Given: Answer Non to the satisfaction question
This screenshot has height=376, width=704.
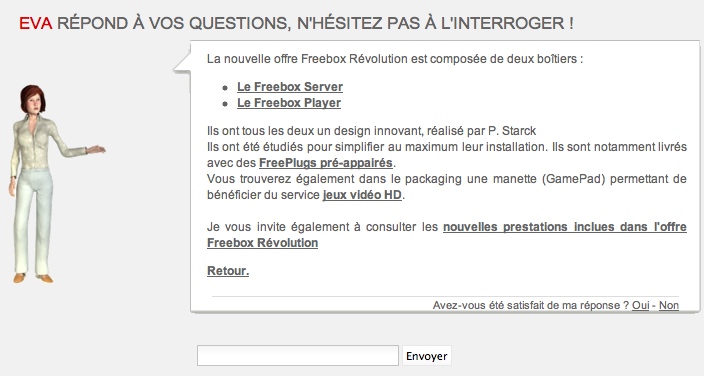Looking at the screenshot, I should (669, 305).
